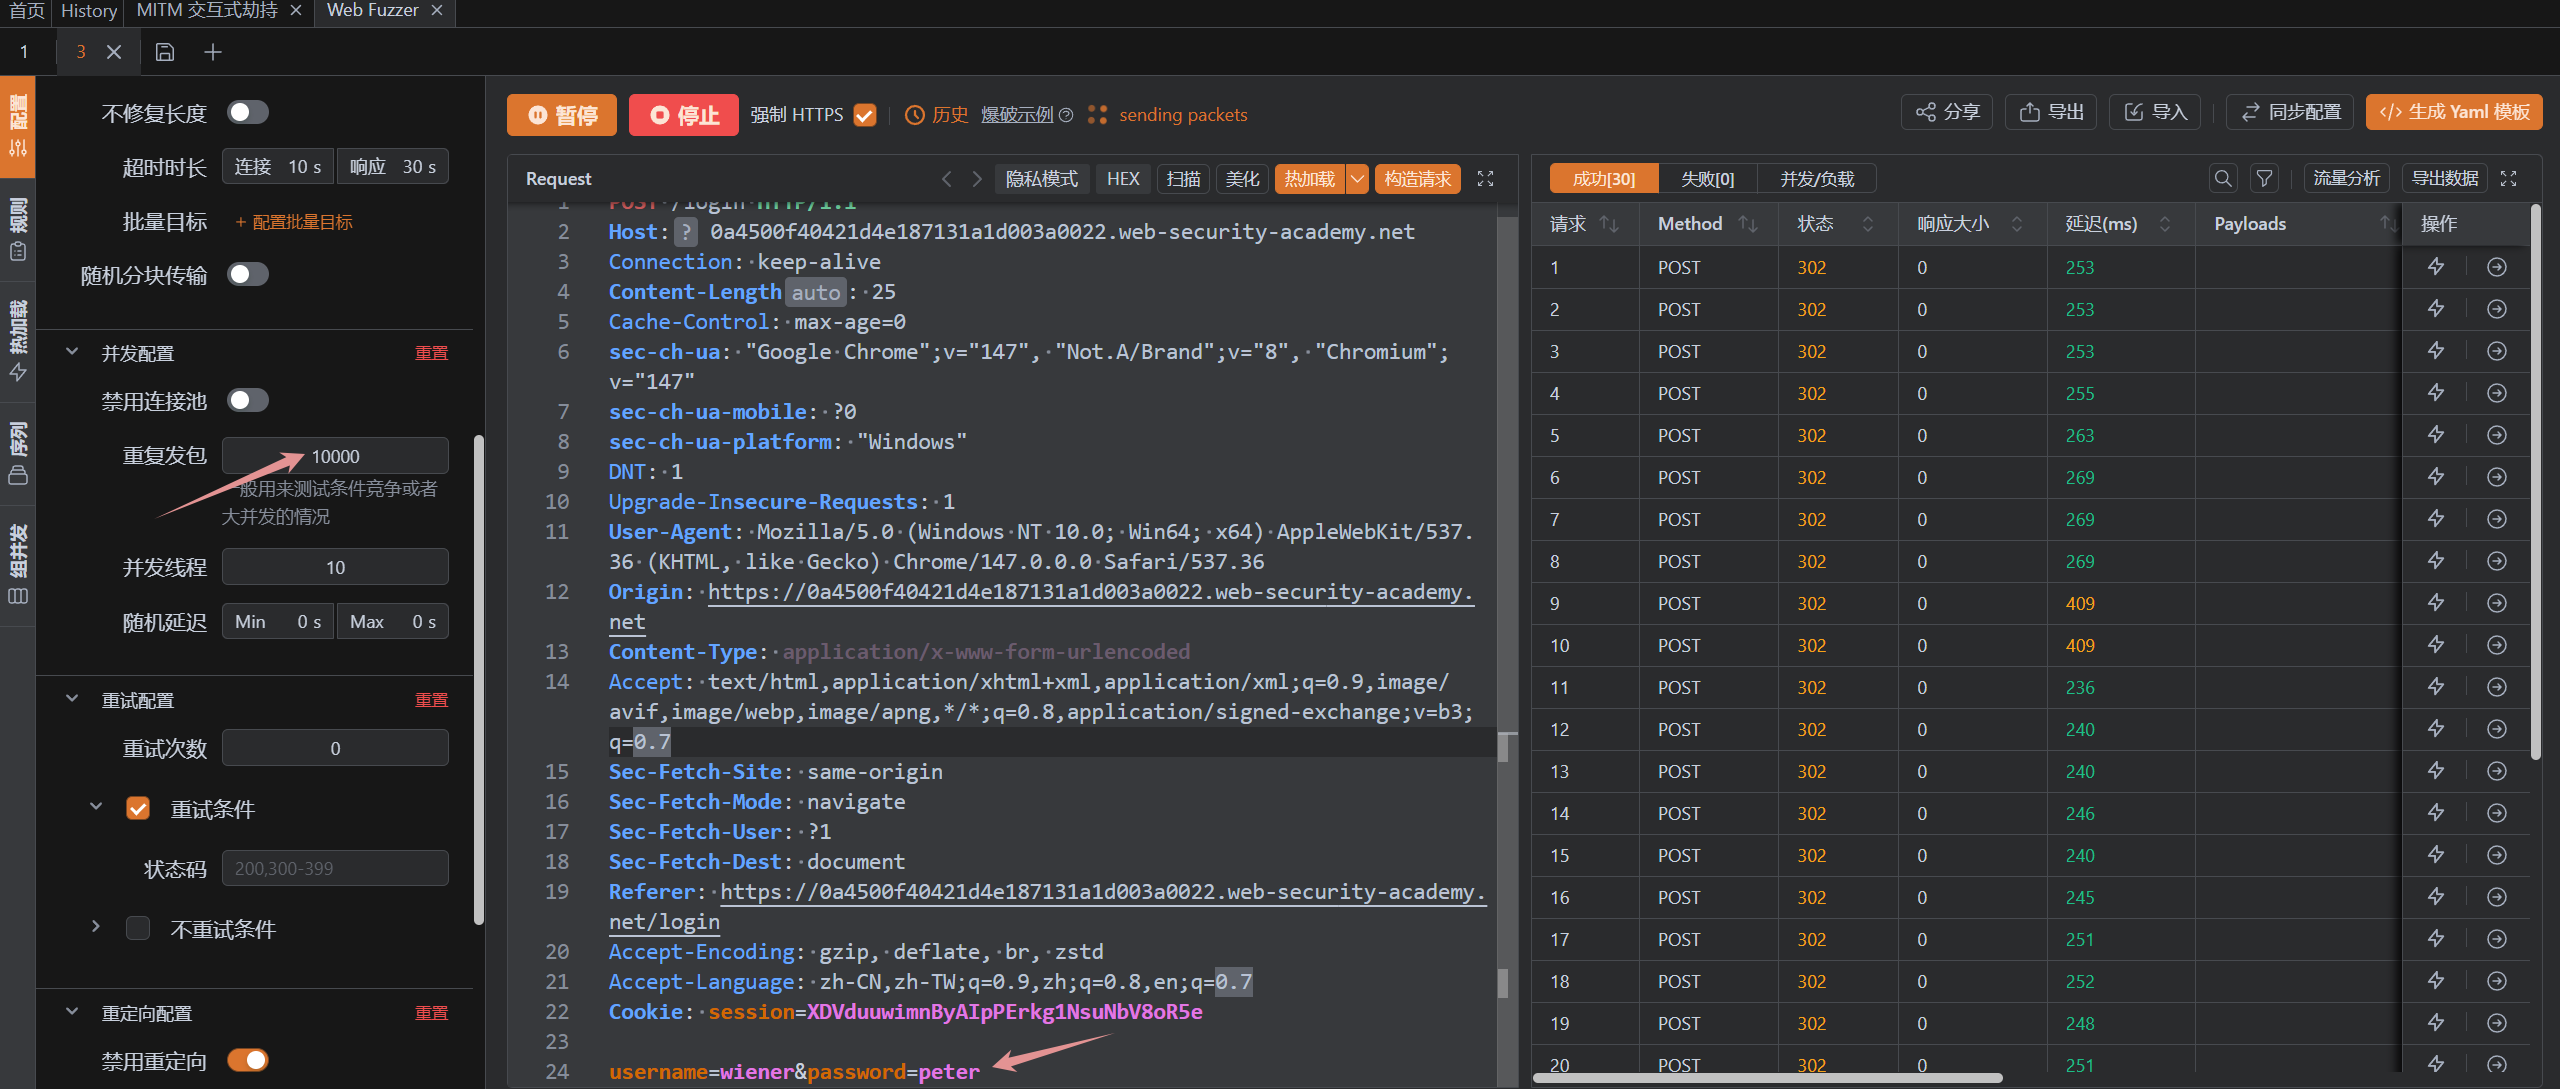Open the 配置批量目标 link
The image size is (2560, 1089).
pos(294,222)
